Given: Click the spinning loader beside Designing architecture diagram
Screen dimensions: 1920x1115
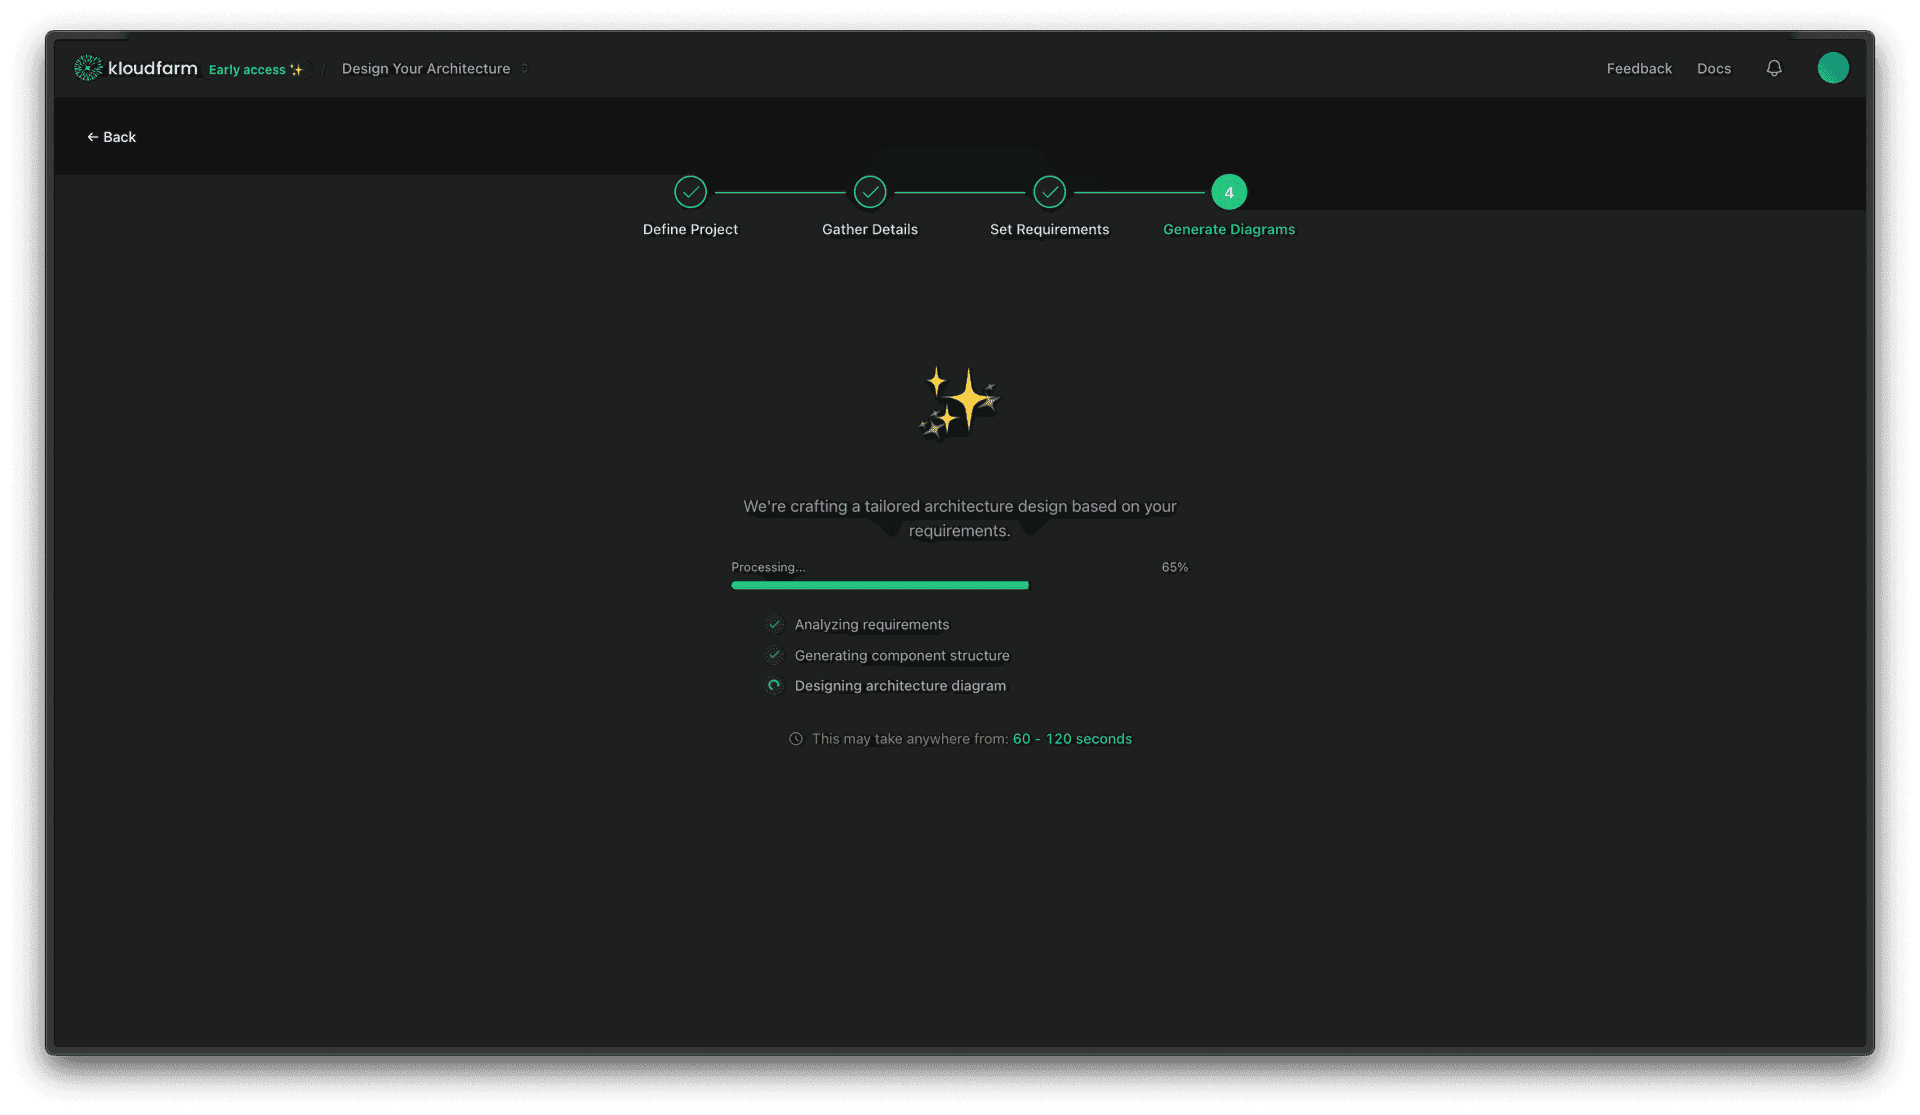Looking at the screenshot, I should coord(775,686).
